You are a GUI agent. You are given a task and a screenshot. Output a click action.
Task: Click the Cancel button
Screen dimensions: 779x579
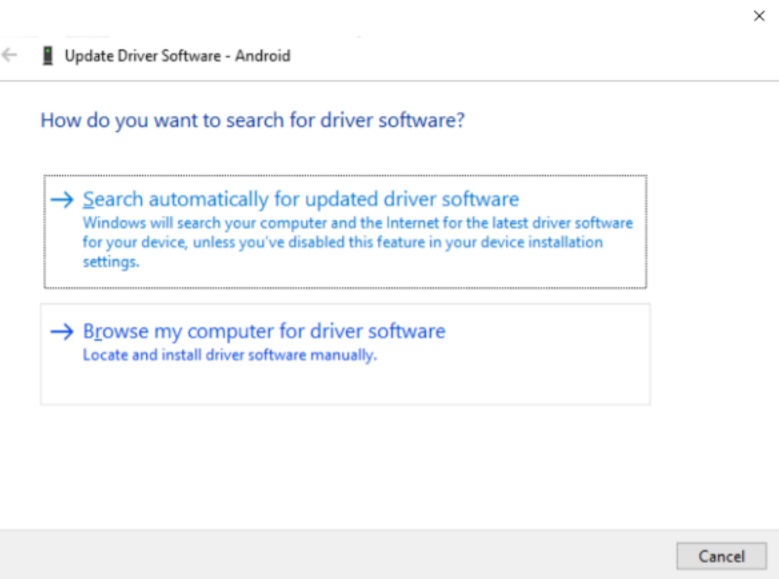click(x=721, y=556)
